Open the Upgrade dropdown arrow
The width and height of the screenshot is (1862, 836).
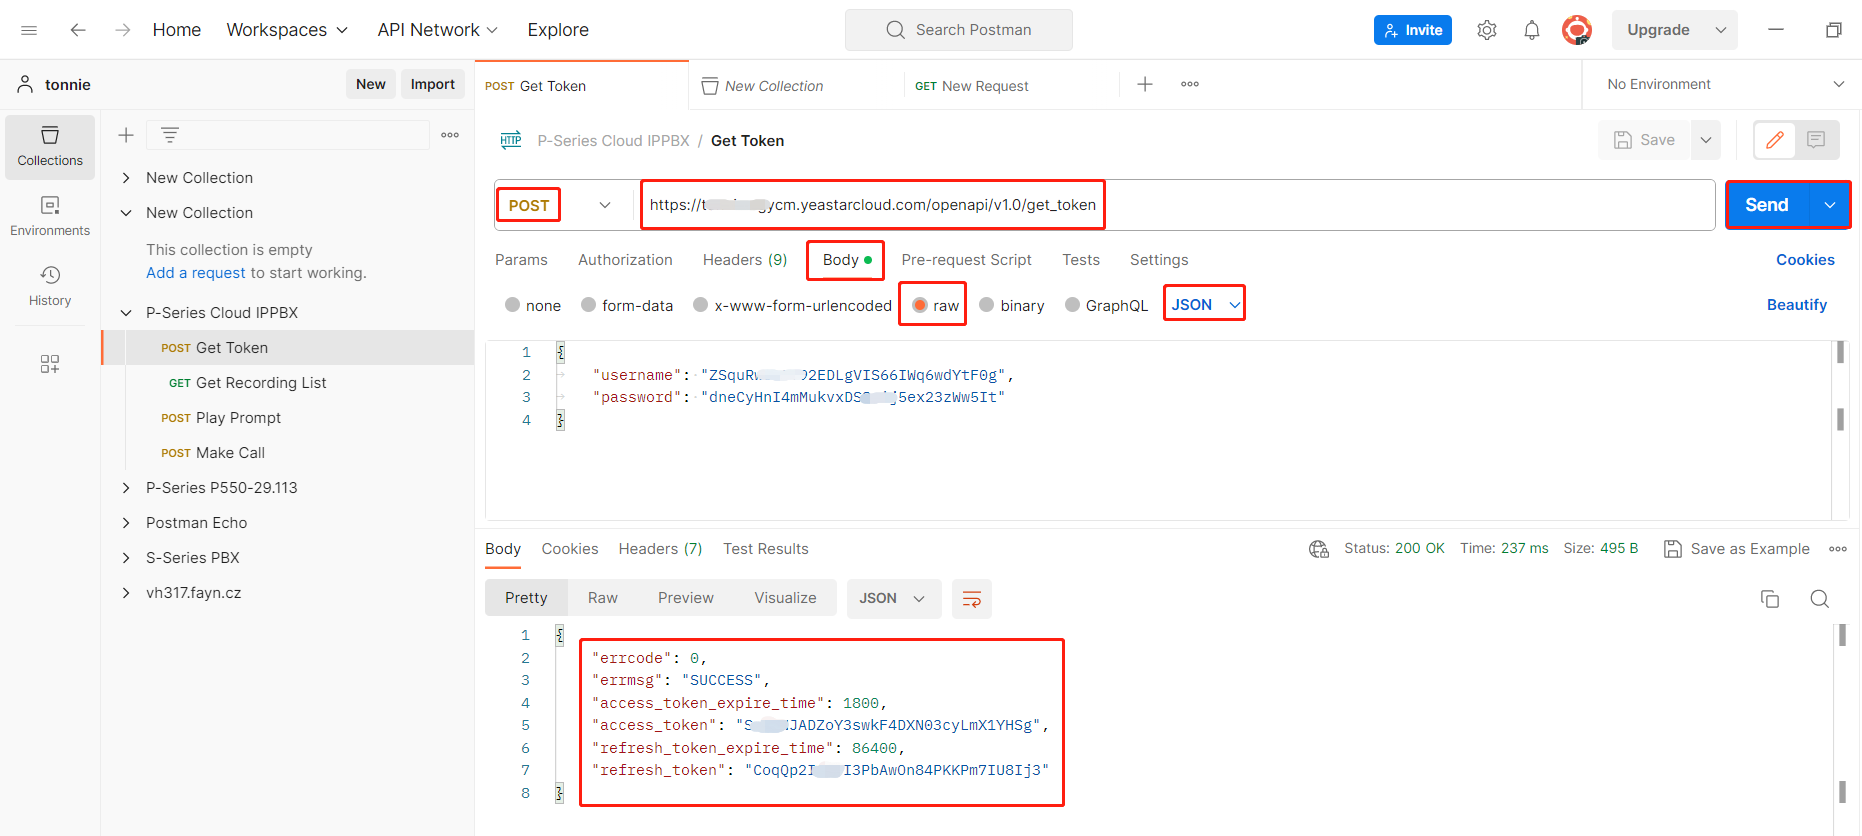(1721, 30)
